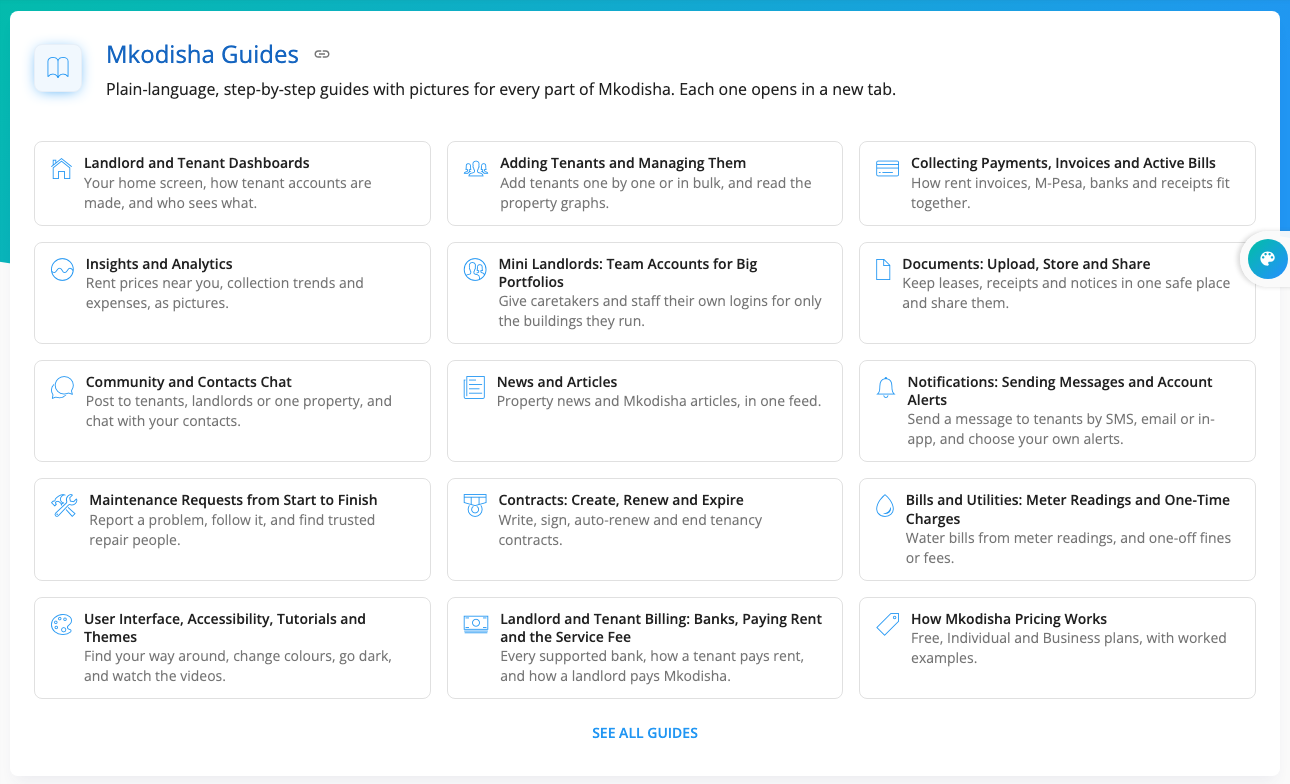Screen dimensions: 1290x784
Task: Open Bills and Utilities: Meter Readings guide
Action: click(1068, 509)
